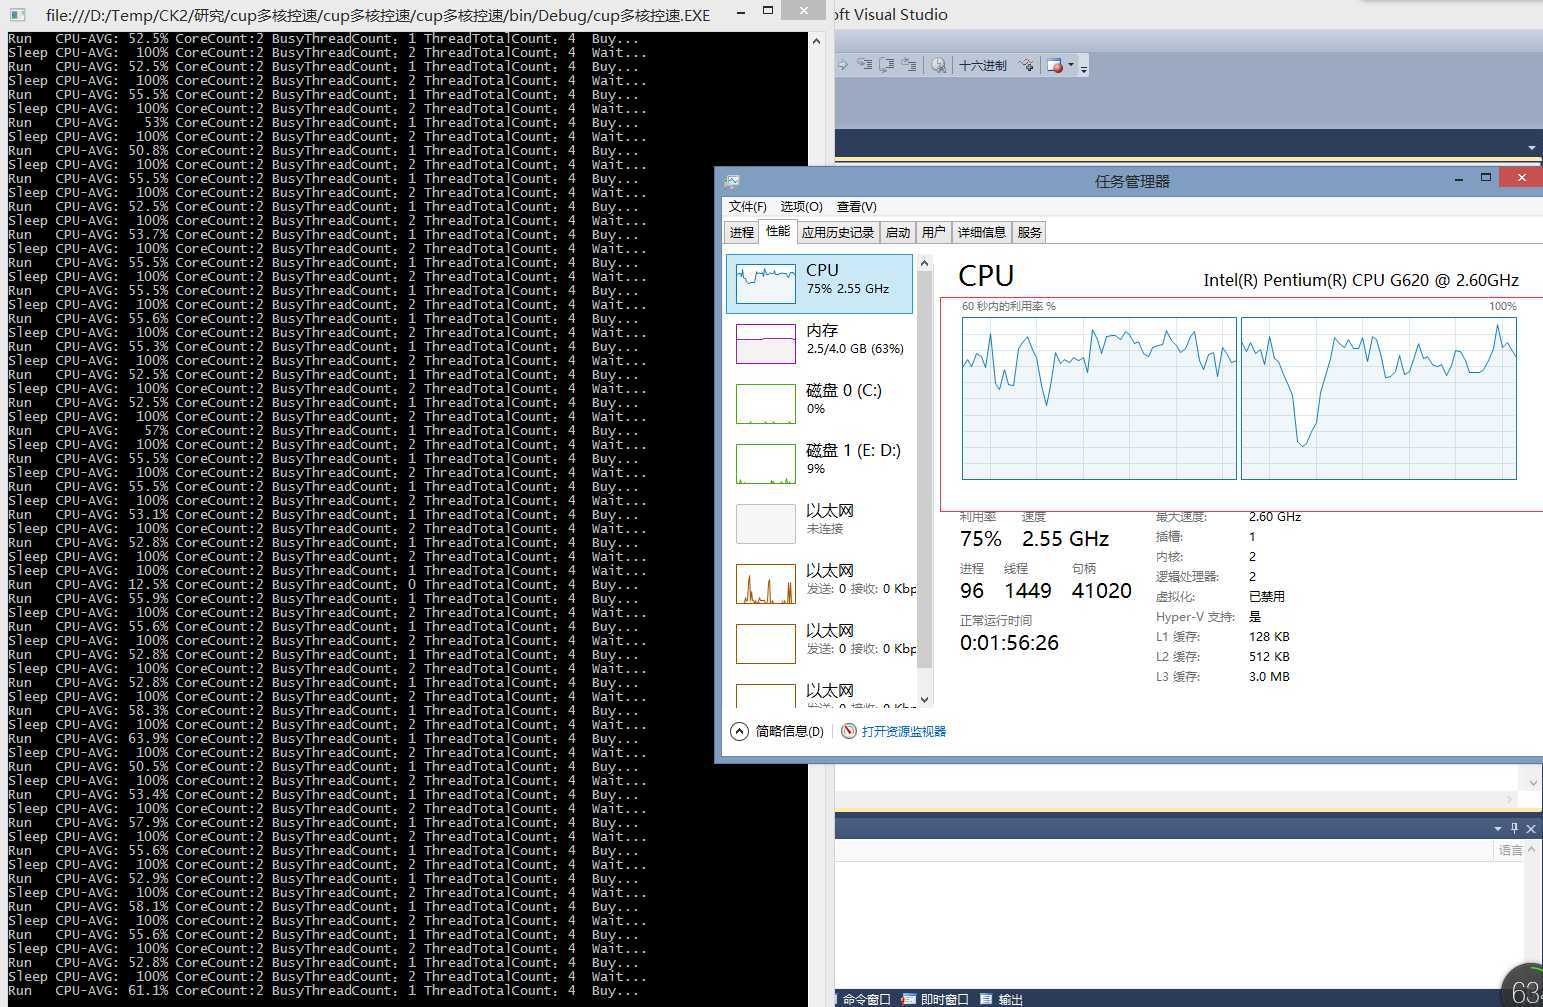Switch to the 性能 tab
This screenshot has height=1007, width=1543.
pyautogui.click(x=778, y=231)
